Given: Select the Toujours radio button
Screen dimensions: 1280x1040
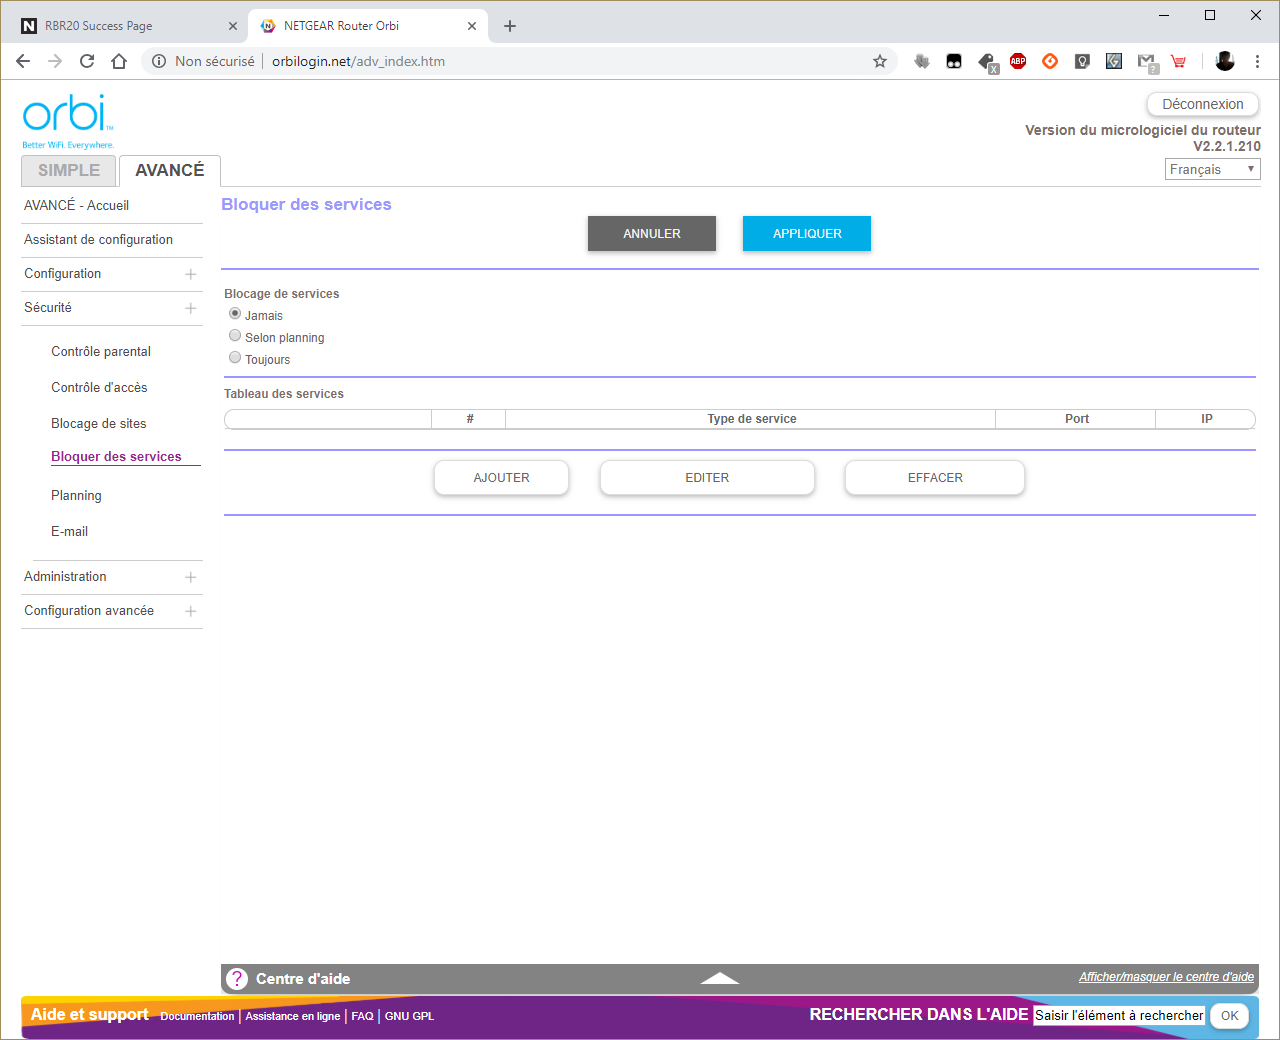Looking at the screenshot, I should (x=235, y=358).
